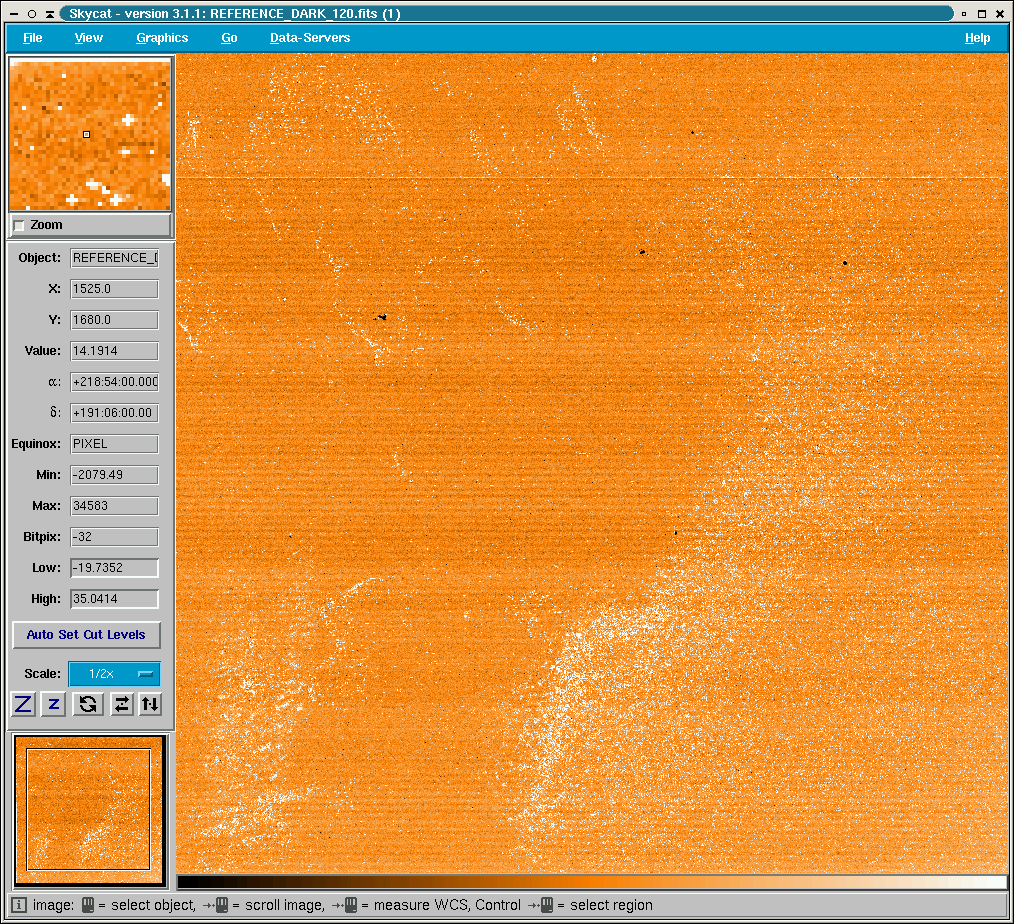Viewport: 1014px width, 924px height.
Task: Click the colormap gradient bar below the image
Action: 591,882
